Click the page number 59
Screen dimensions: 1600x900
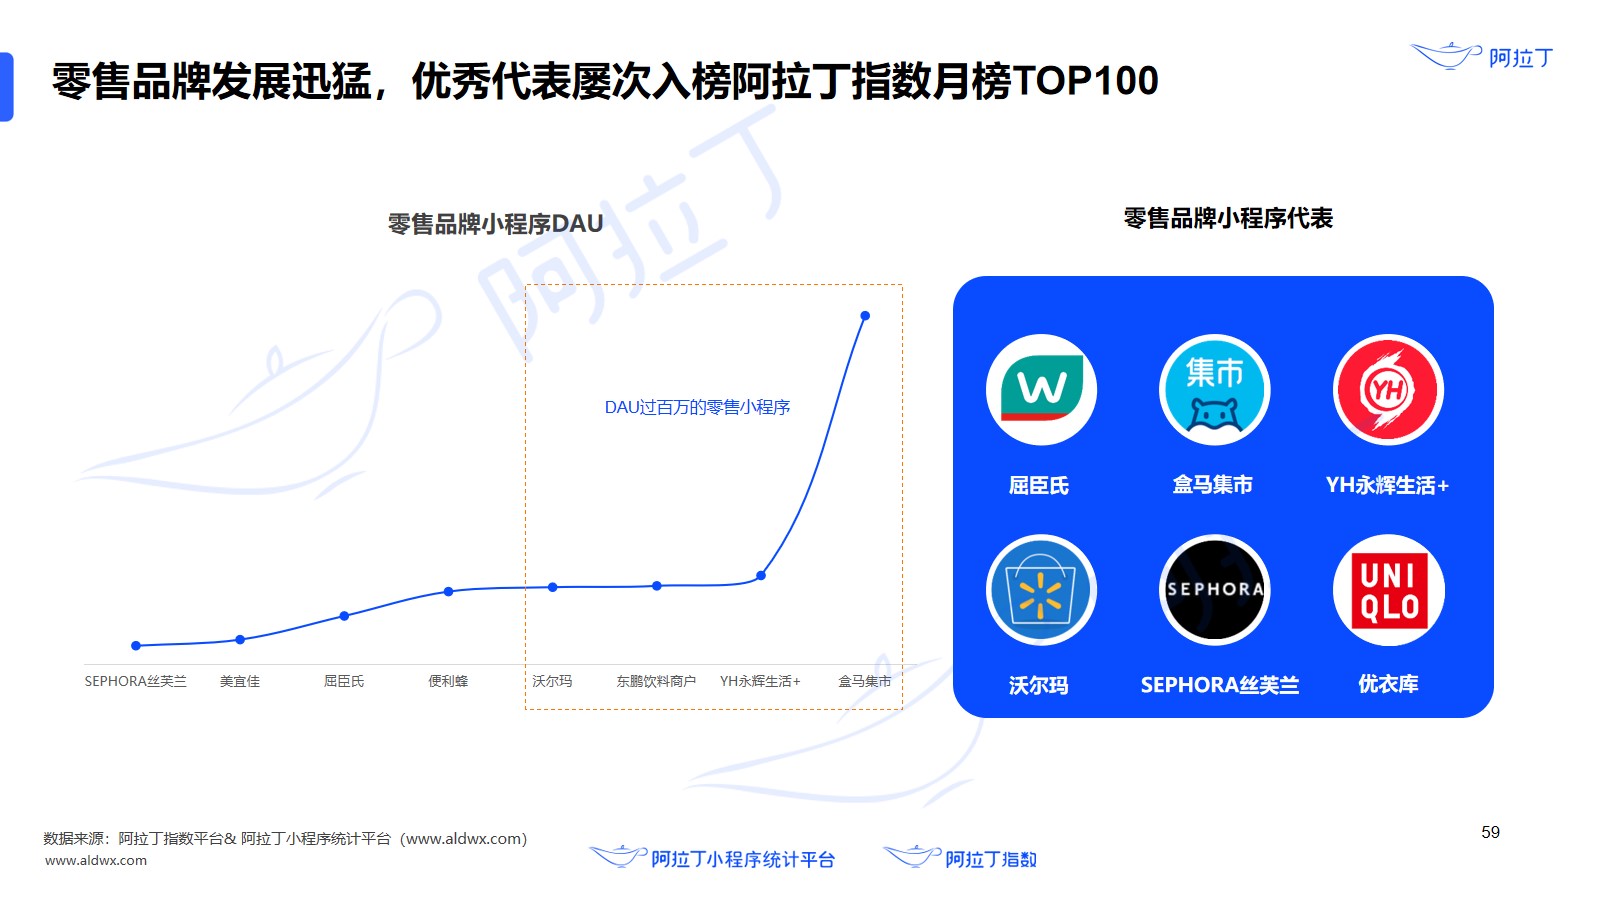tap(1490, 832)
